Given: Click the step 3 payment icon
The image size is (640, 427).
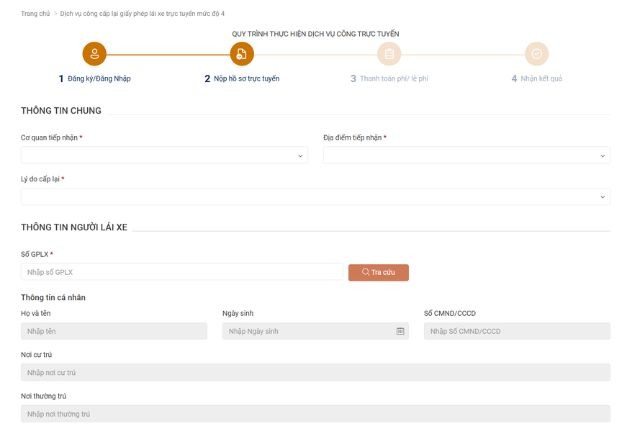Looking at the screenshot, I should [x=389, y=54].
